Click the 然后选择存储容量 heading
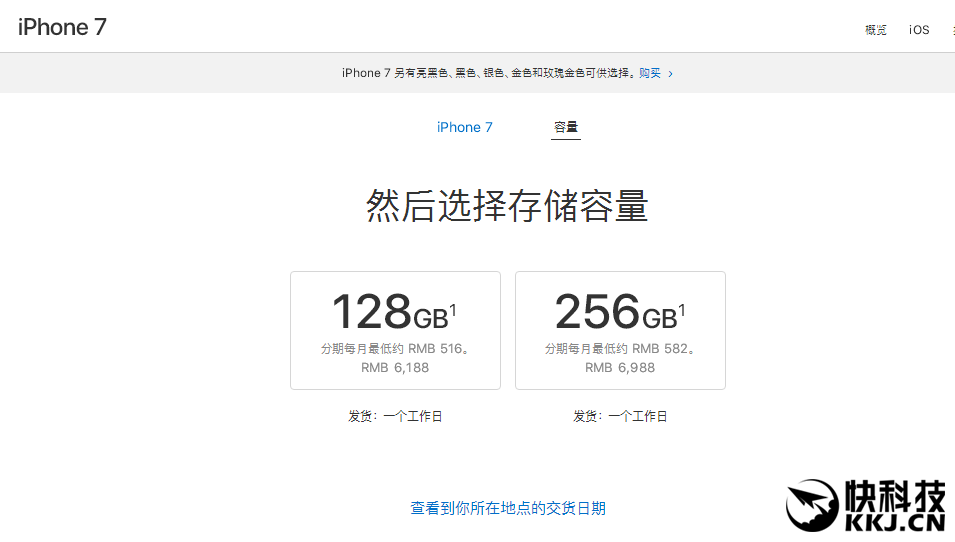 [x=507, y=206]
